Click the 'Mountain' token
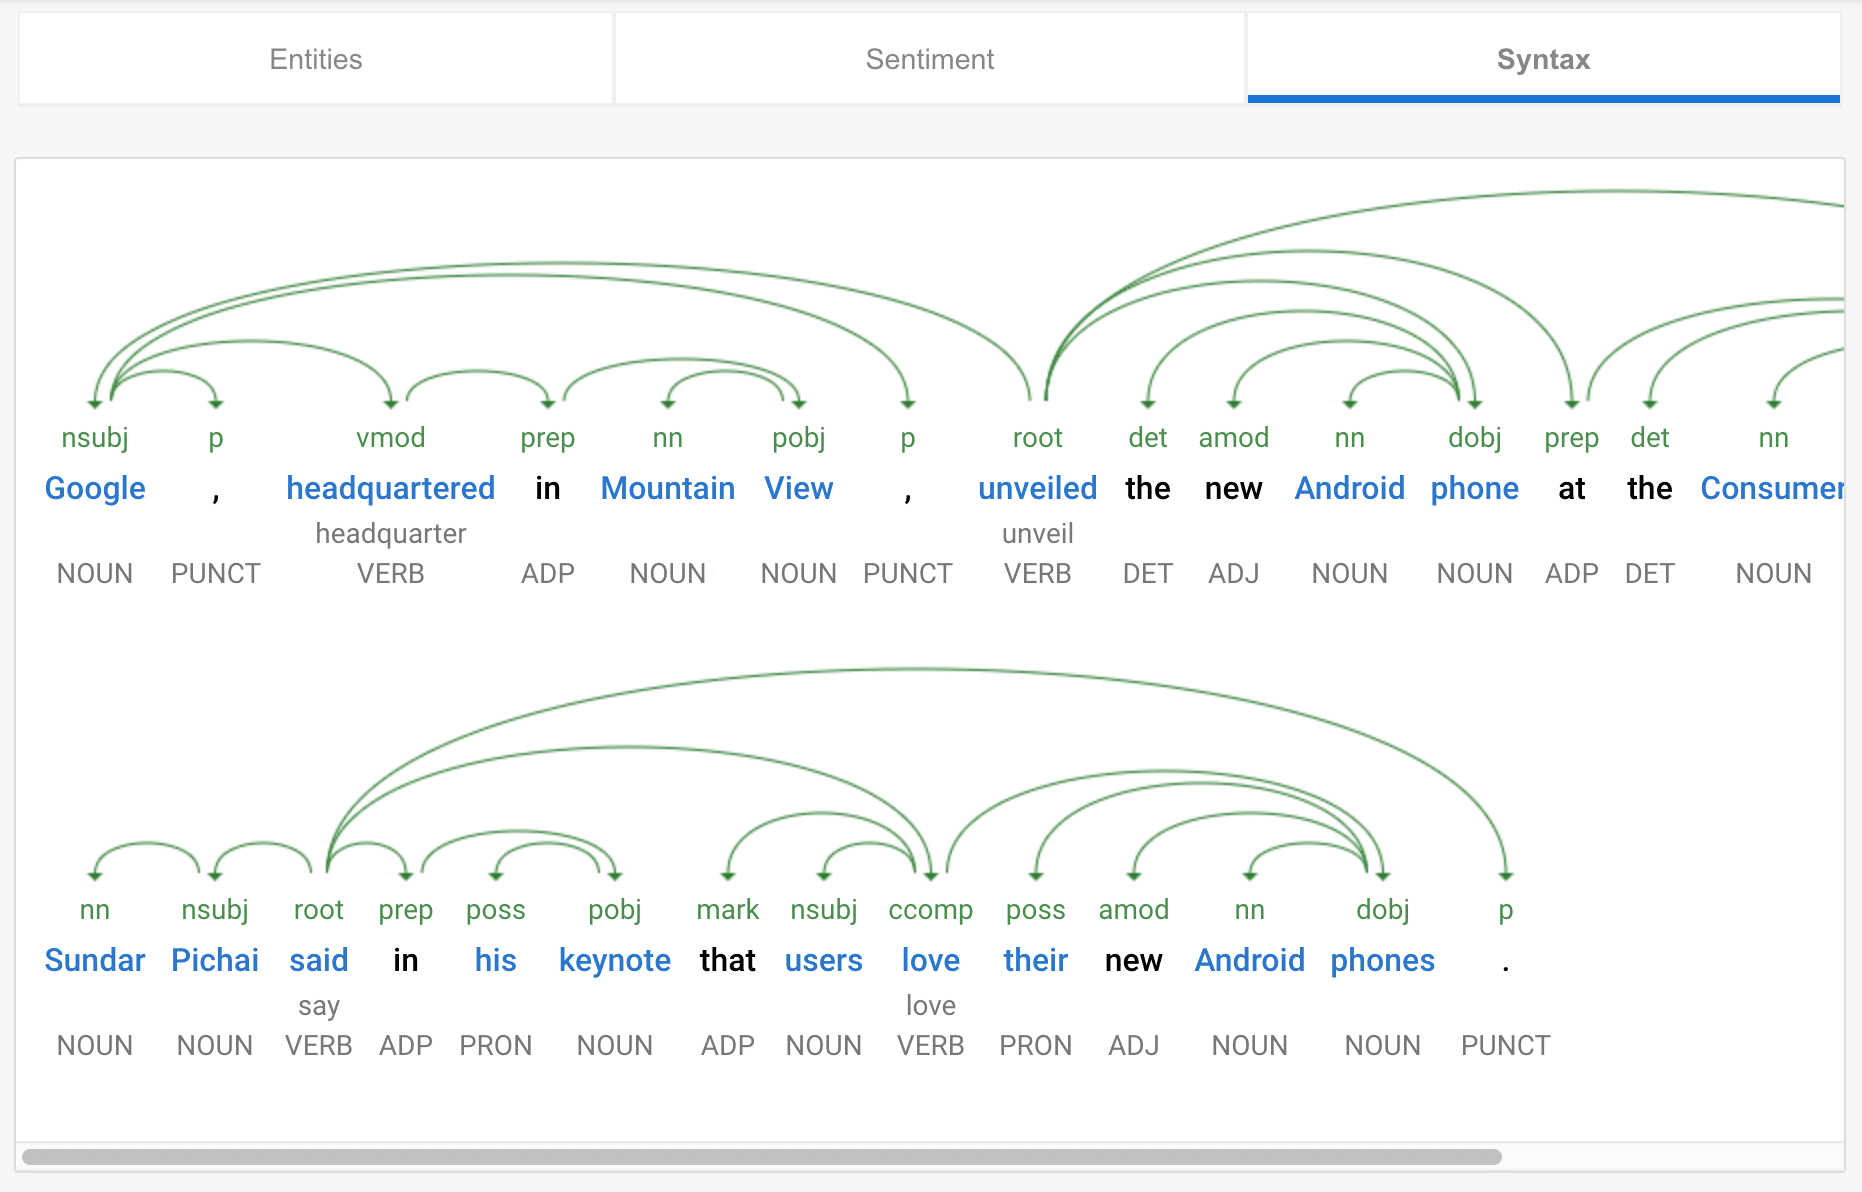Viewport: 1862px width, 1192px height. click(668, 488)
